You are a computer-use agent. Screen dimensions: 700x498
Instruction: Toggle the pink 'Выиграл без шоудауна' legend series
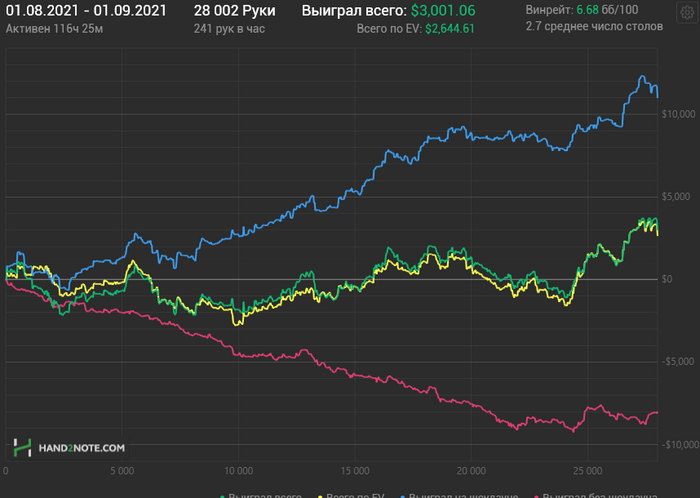(x=595, y=495)
